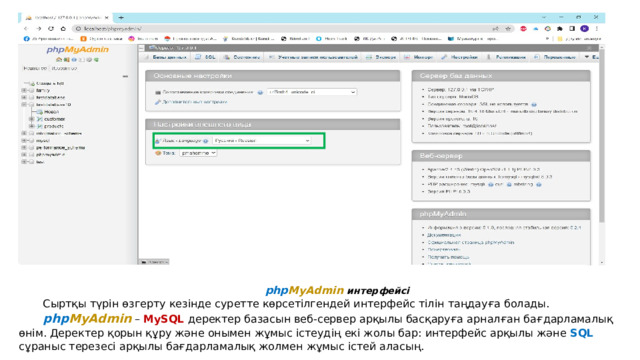Open the browser side panel icon

click(572, 29)
